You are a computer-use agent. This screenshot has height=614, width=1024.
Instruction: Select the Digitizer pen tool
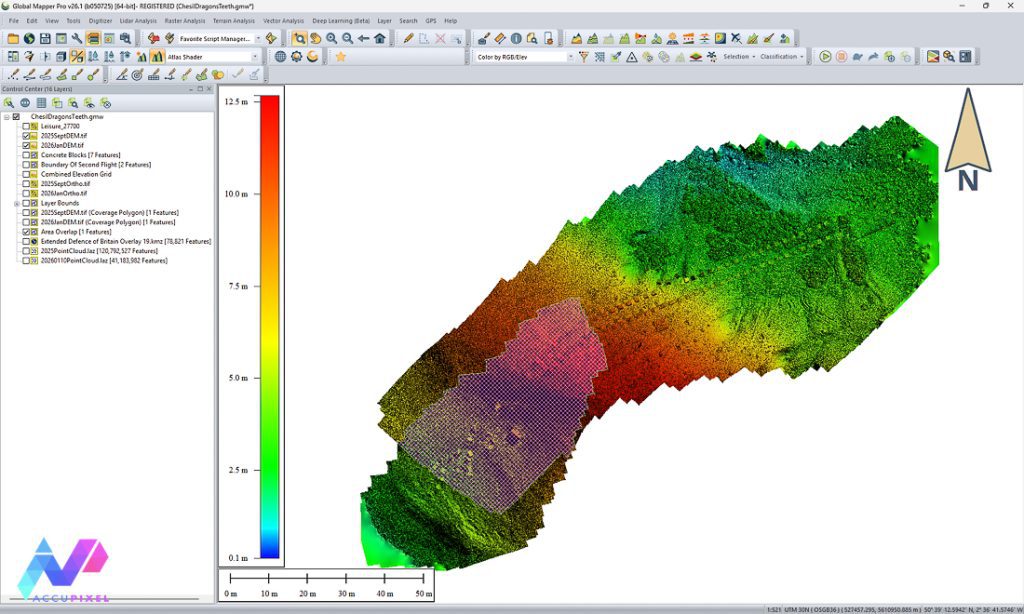408,39
